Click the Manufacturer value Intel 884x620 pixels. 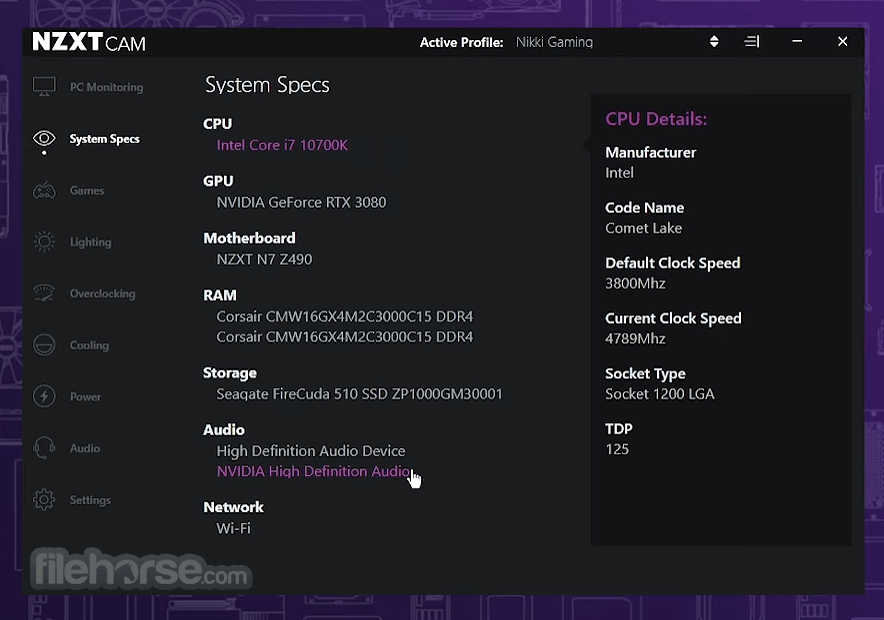pyautogui.click(x=619, y=173)
